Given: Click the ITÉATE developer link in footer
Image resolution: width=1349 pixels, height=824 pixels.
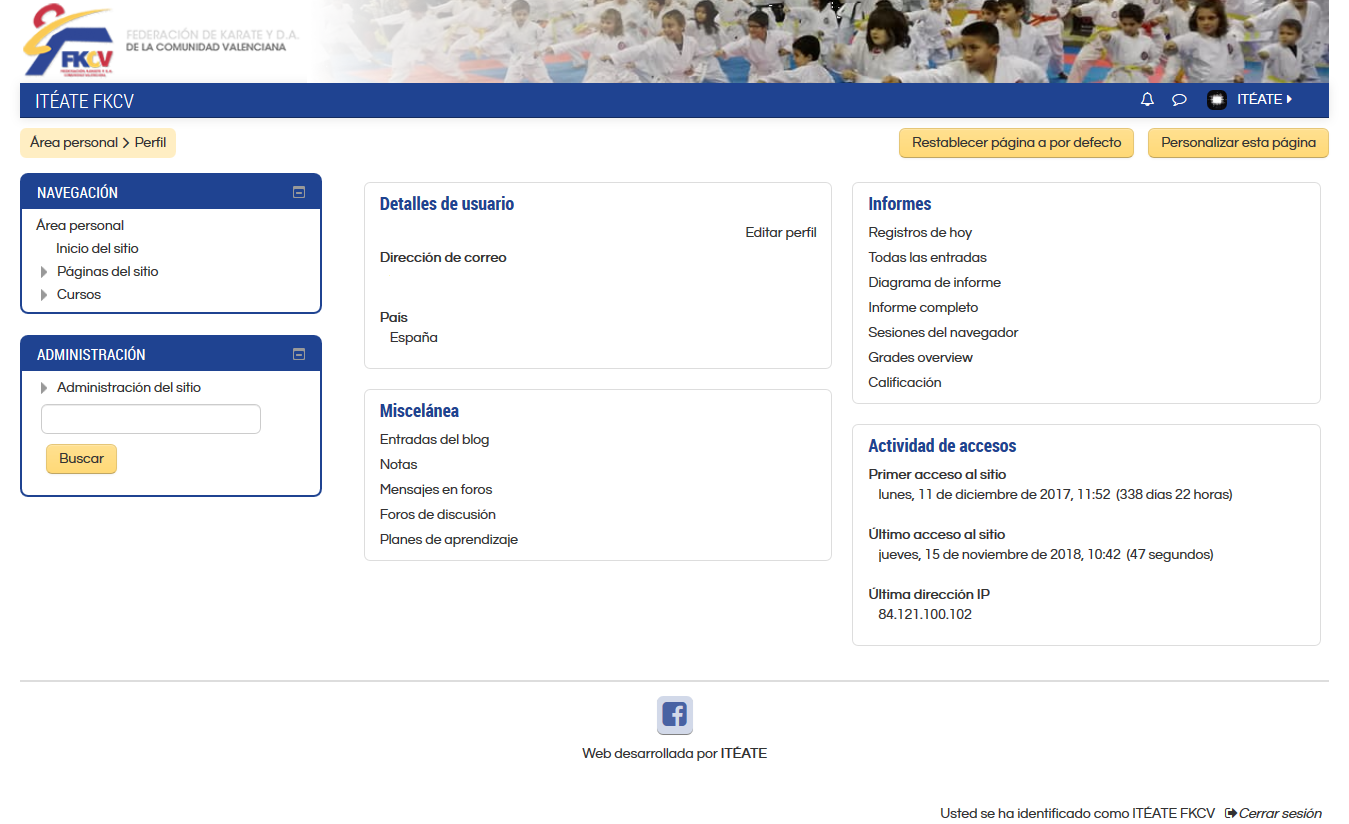Looking at the screenshot, I should coord(744,754).
